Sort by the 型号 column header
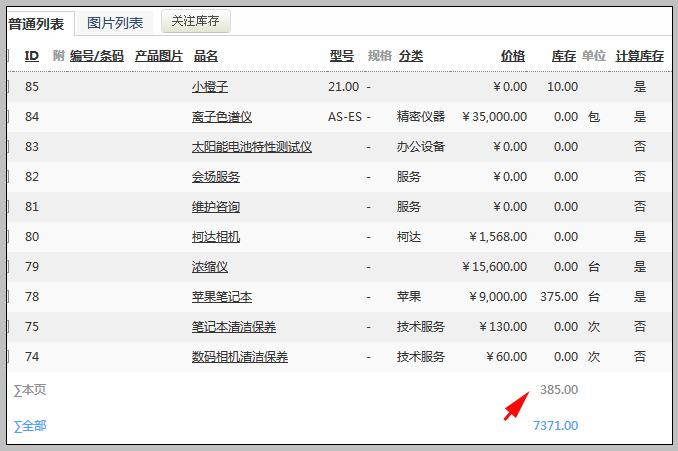 (342, 56)
